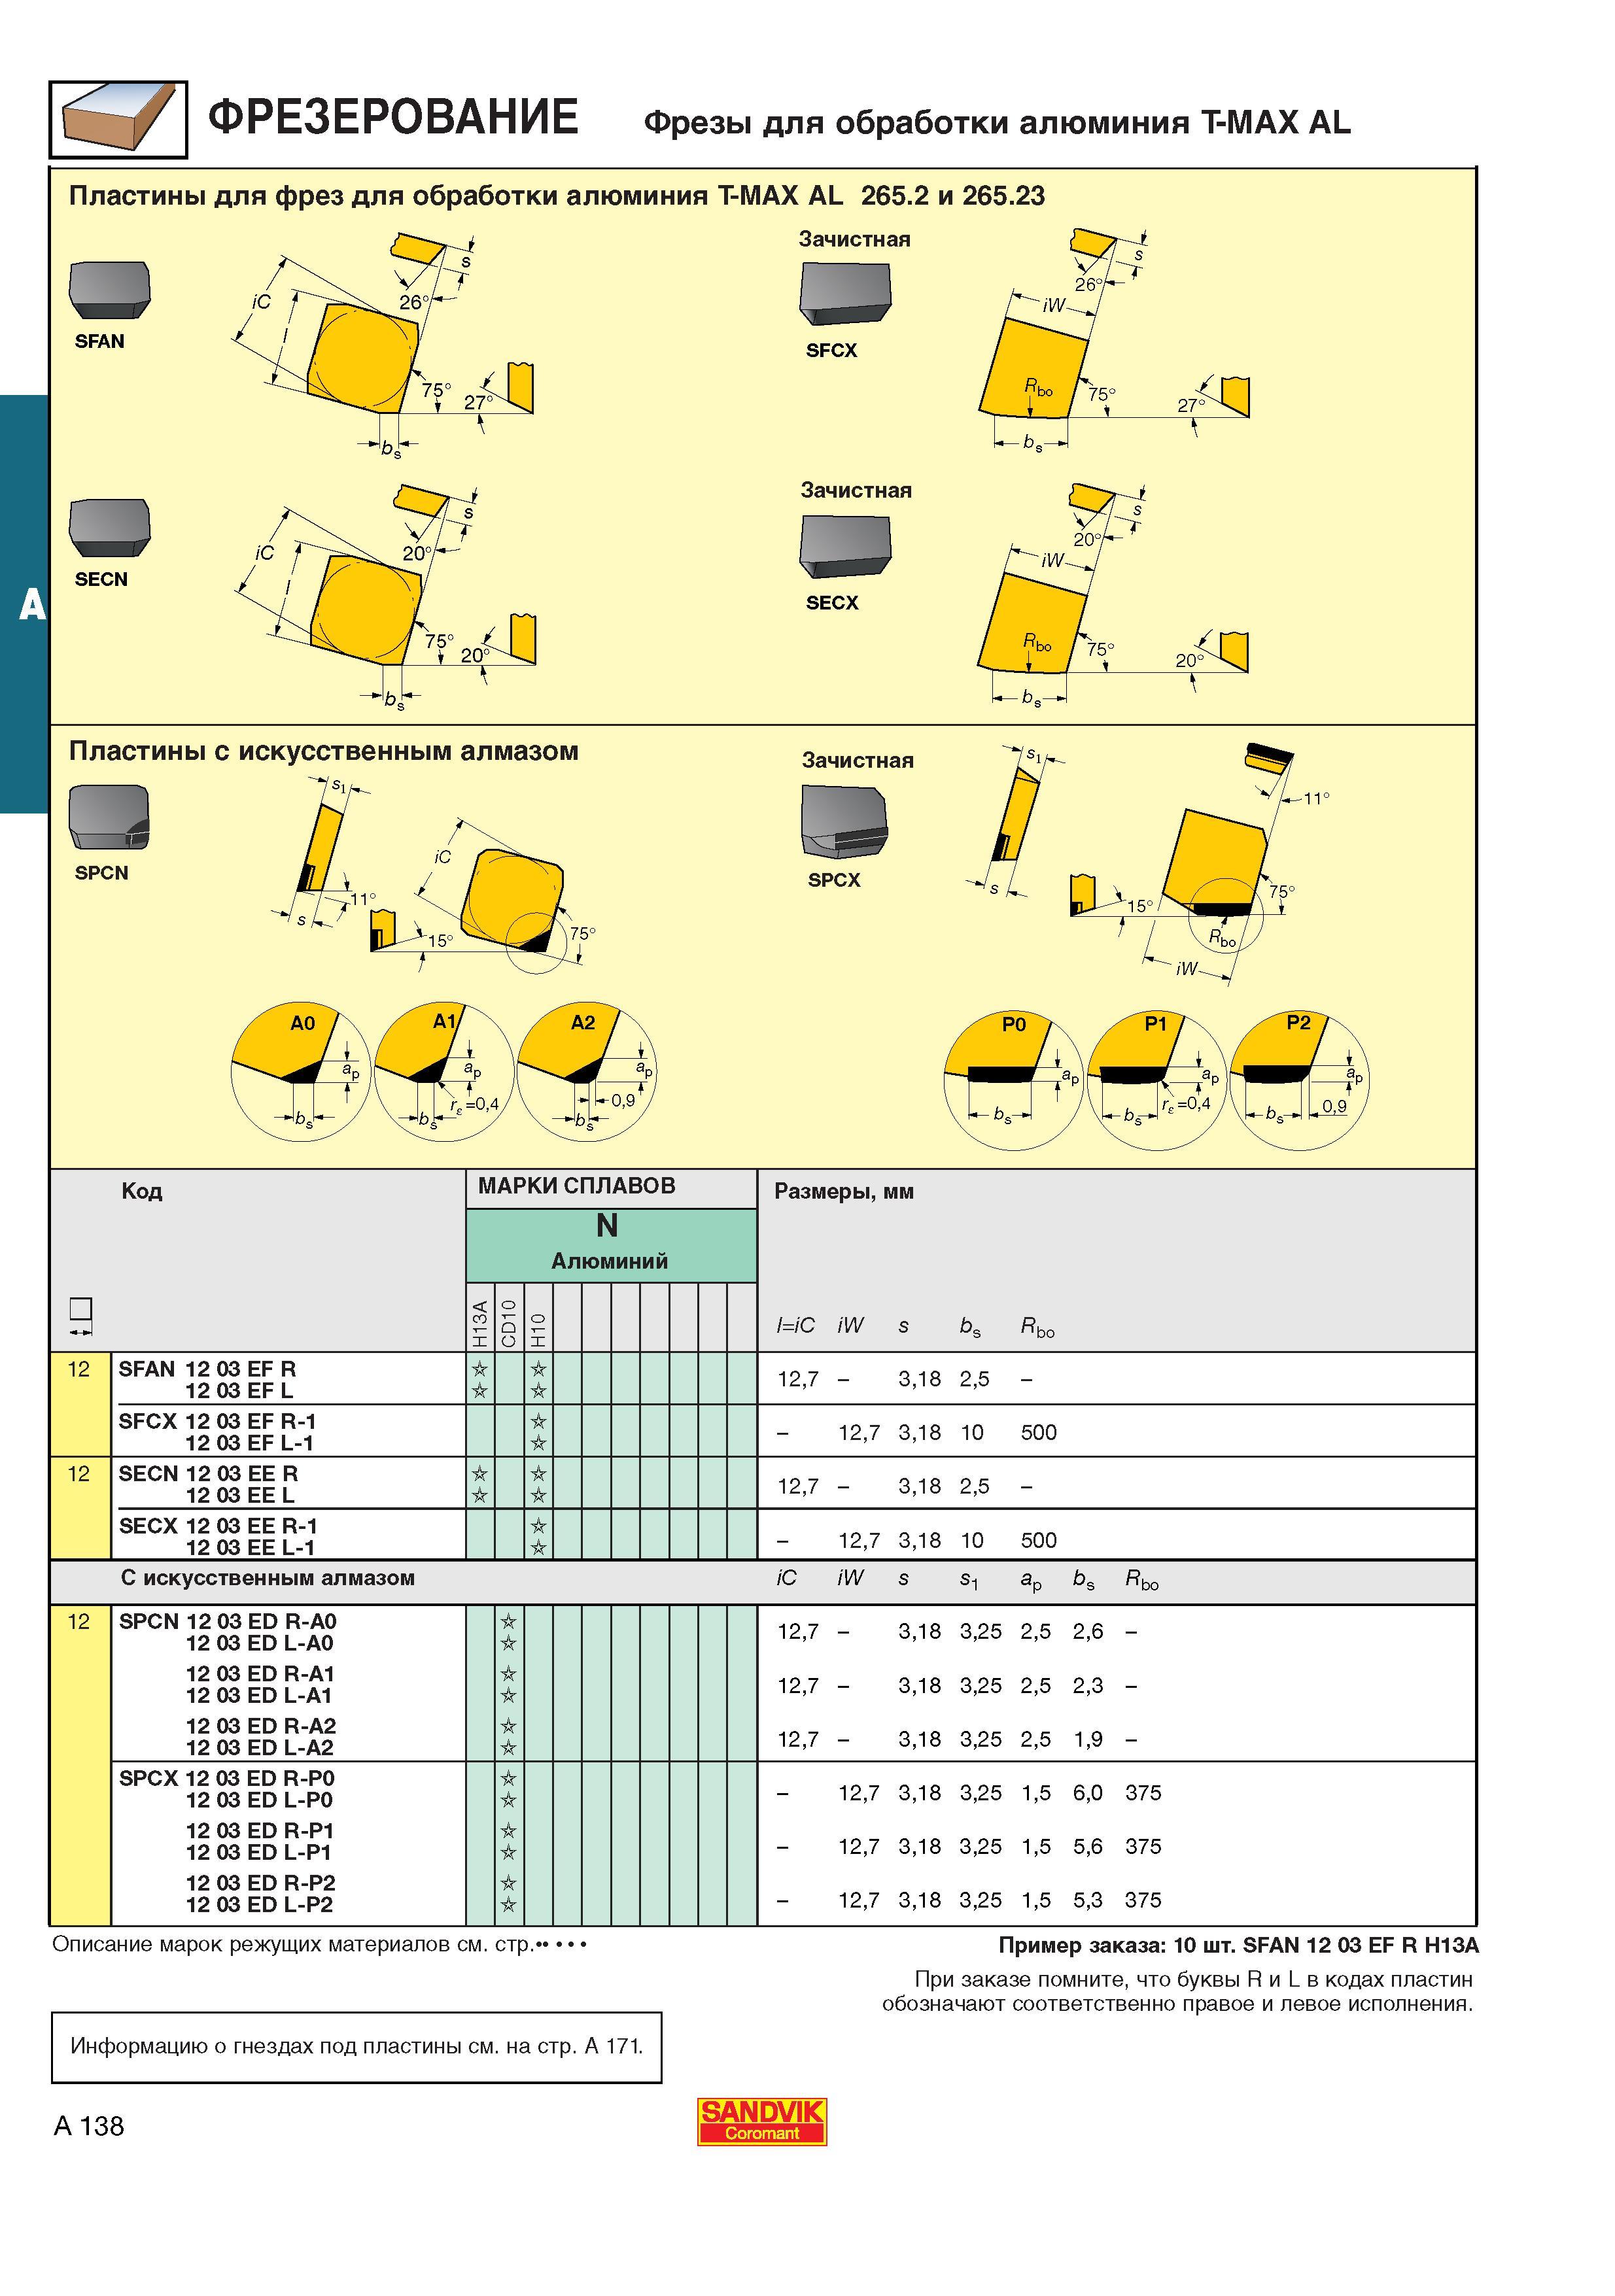1615x2296 pixels.
Task: Click the Rbo value 500 in SFCX row
Action: pyautogui.click(x=1038, y=1432)
